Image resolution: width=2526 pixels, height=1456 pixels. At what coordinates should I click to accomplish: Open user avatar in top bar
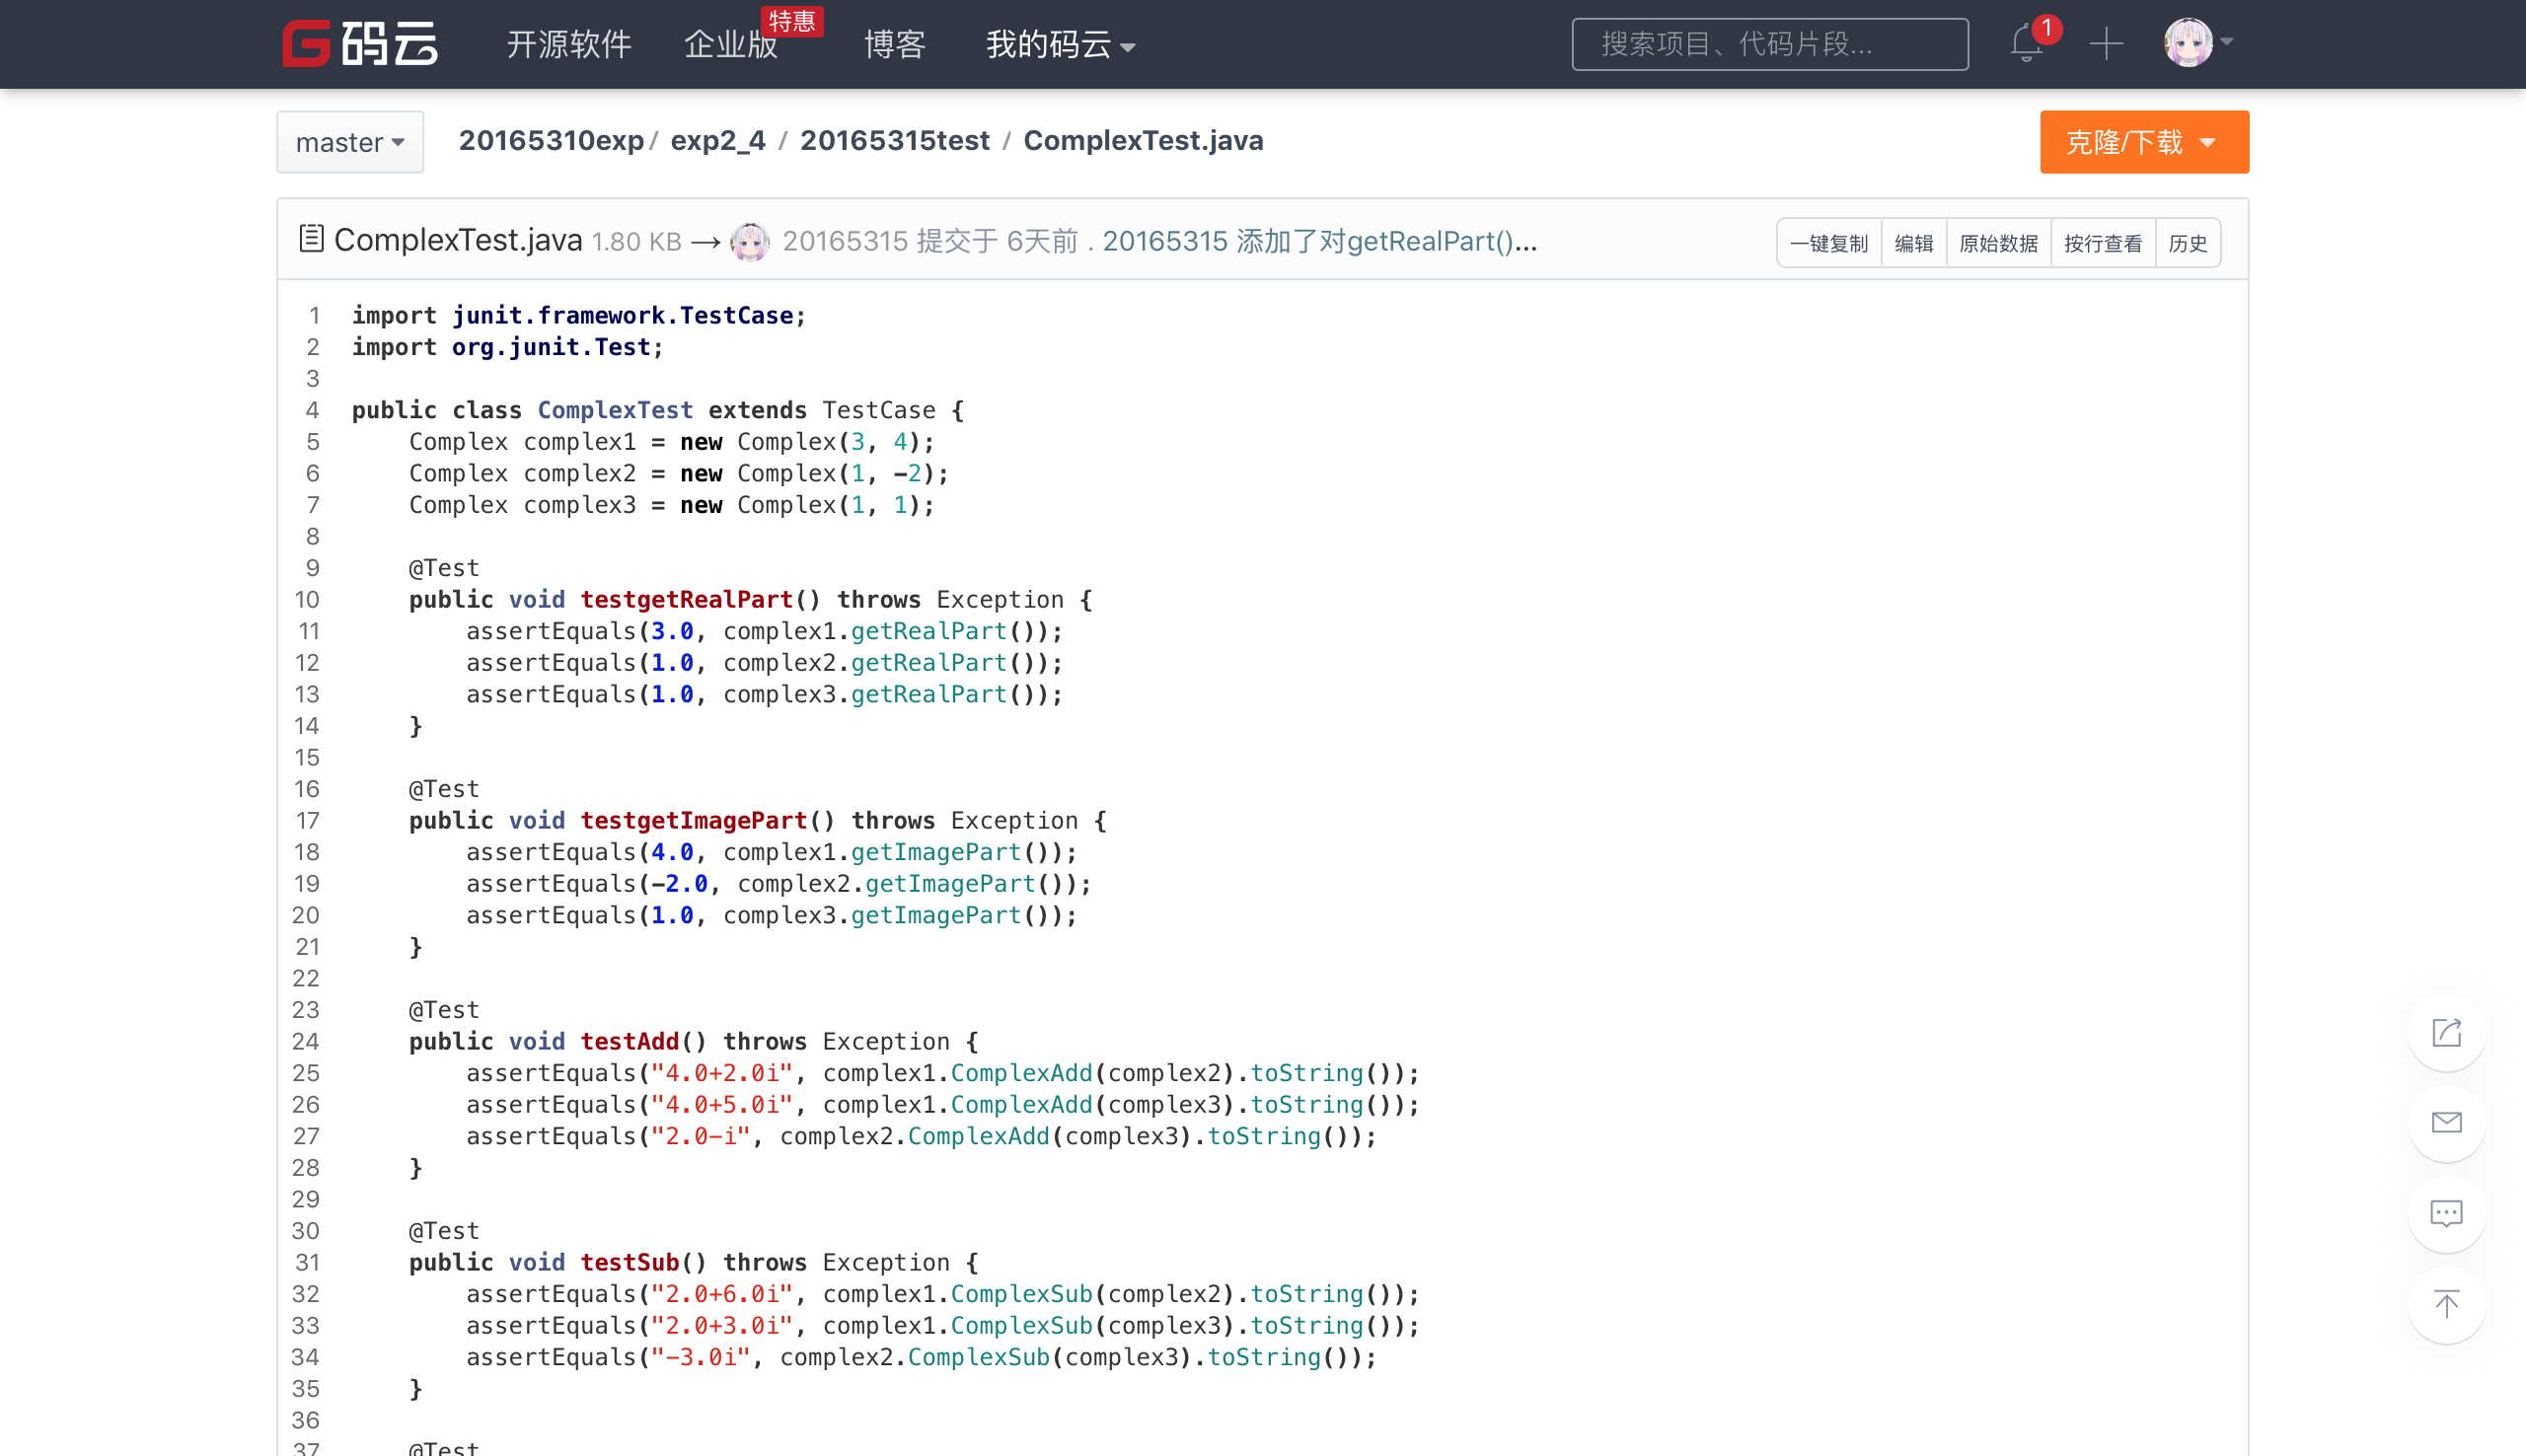pos(2188,43)
